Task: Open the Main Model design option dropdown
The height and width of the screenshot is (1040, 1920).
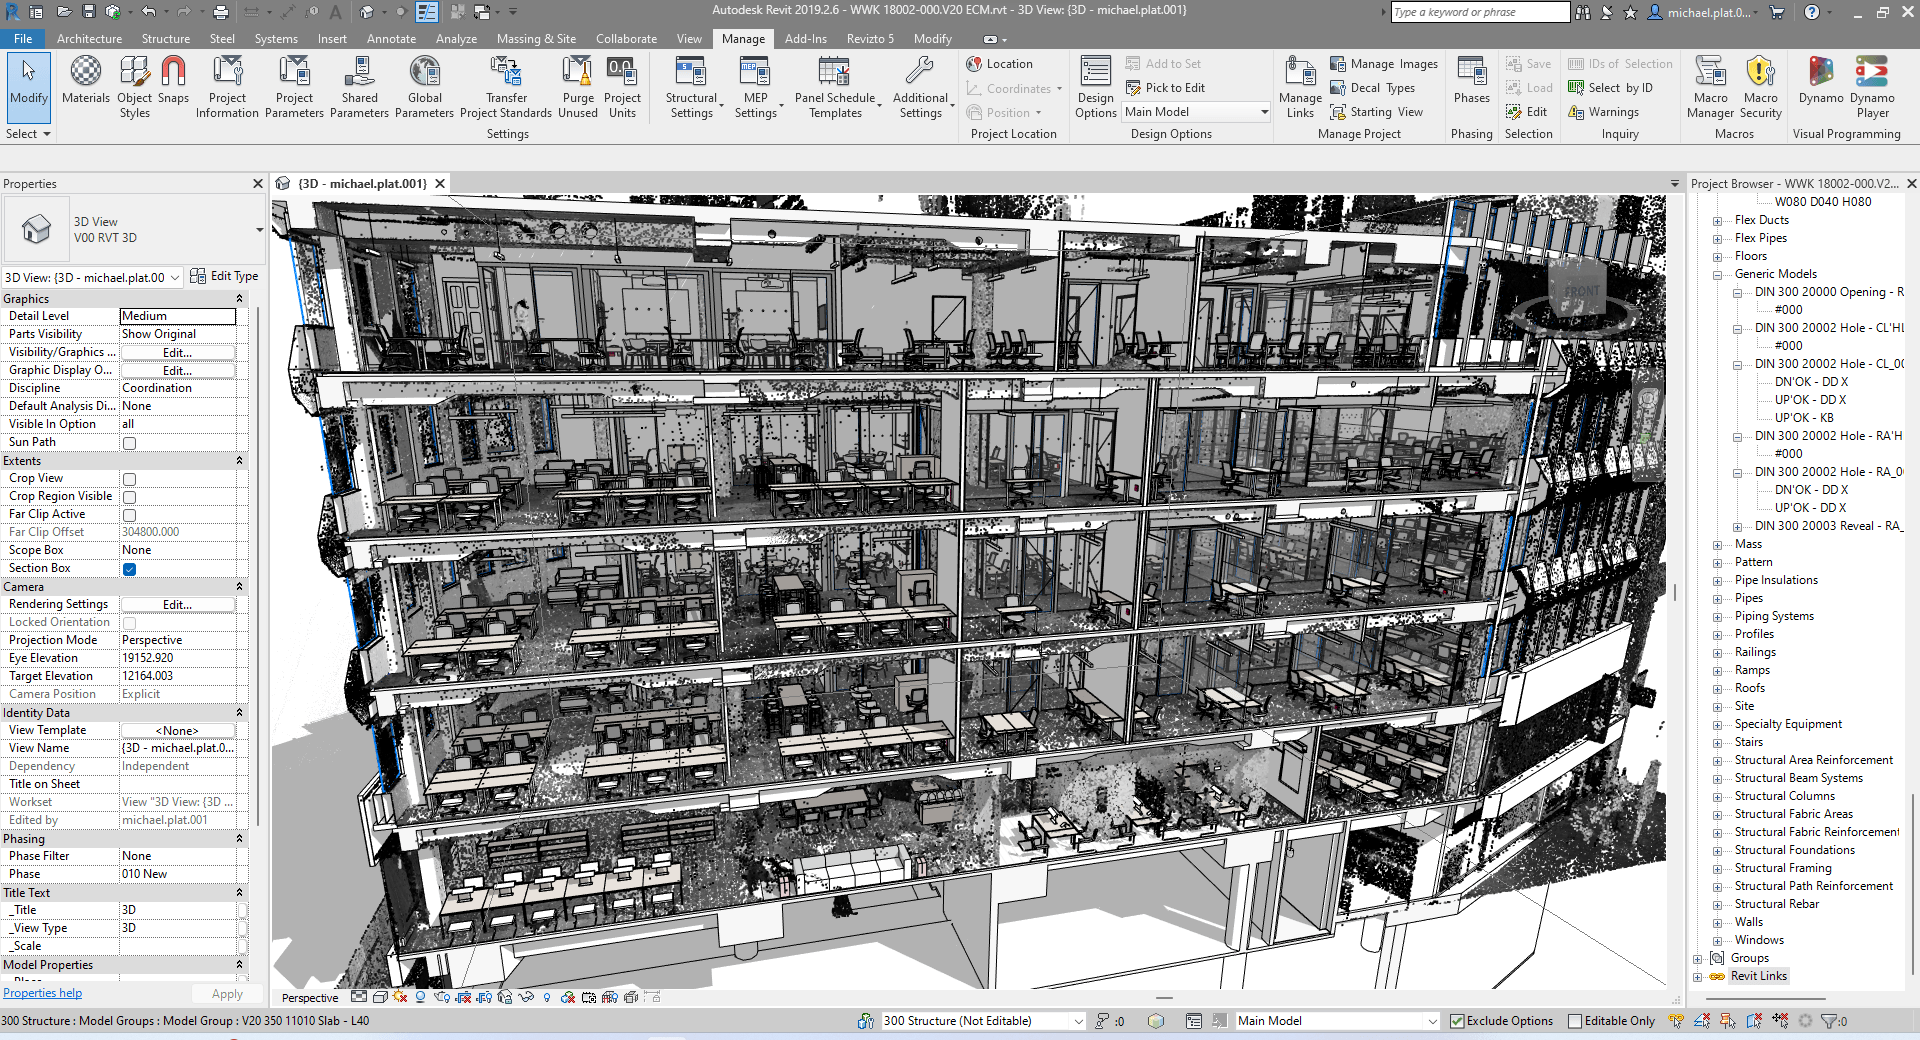Action: [x=1196, y=112]
